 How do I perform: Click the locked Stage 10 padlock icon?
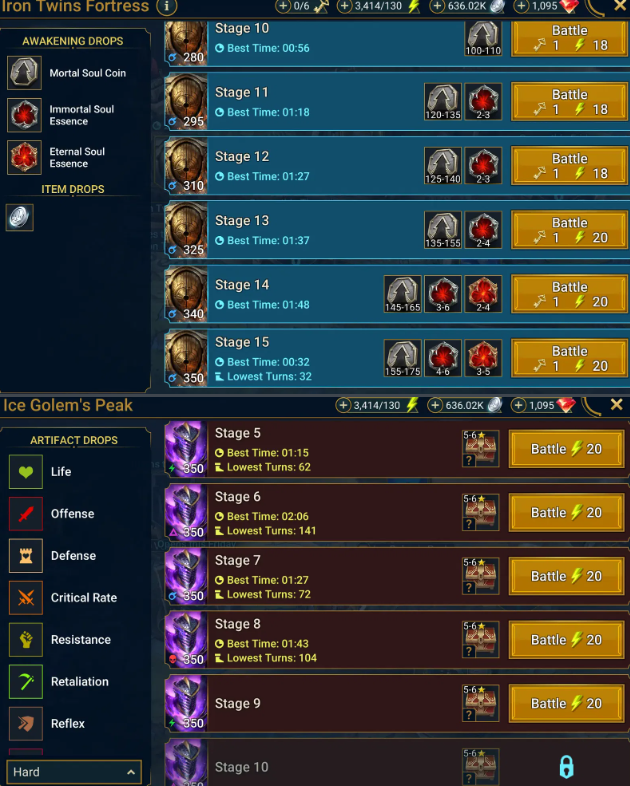566,767
